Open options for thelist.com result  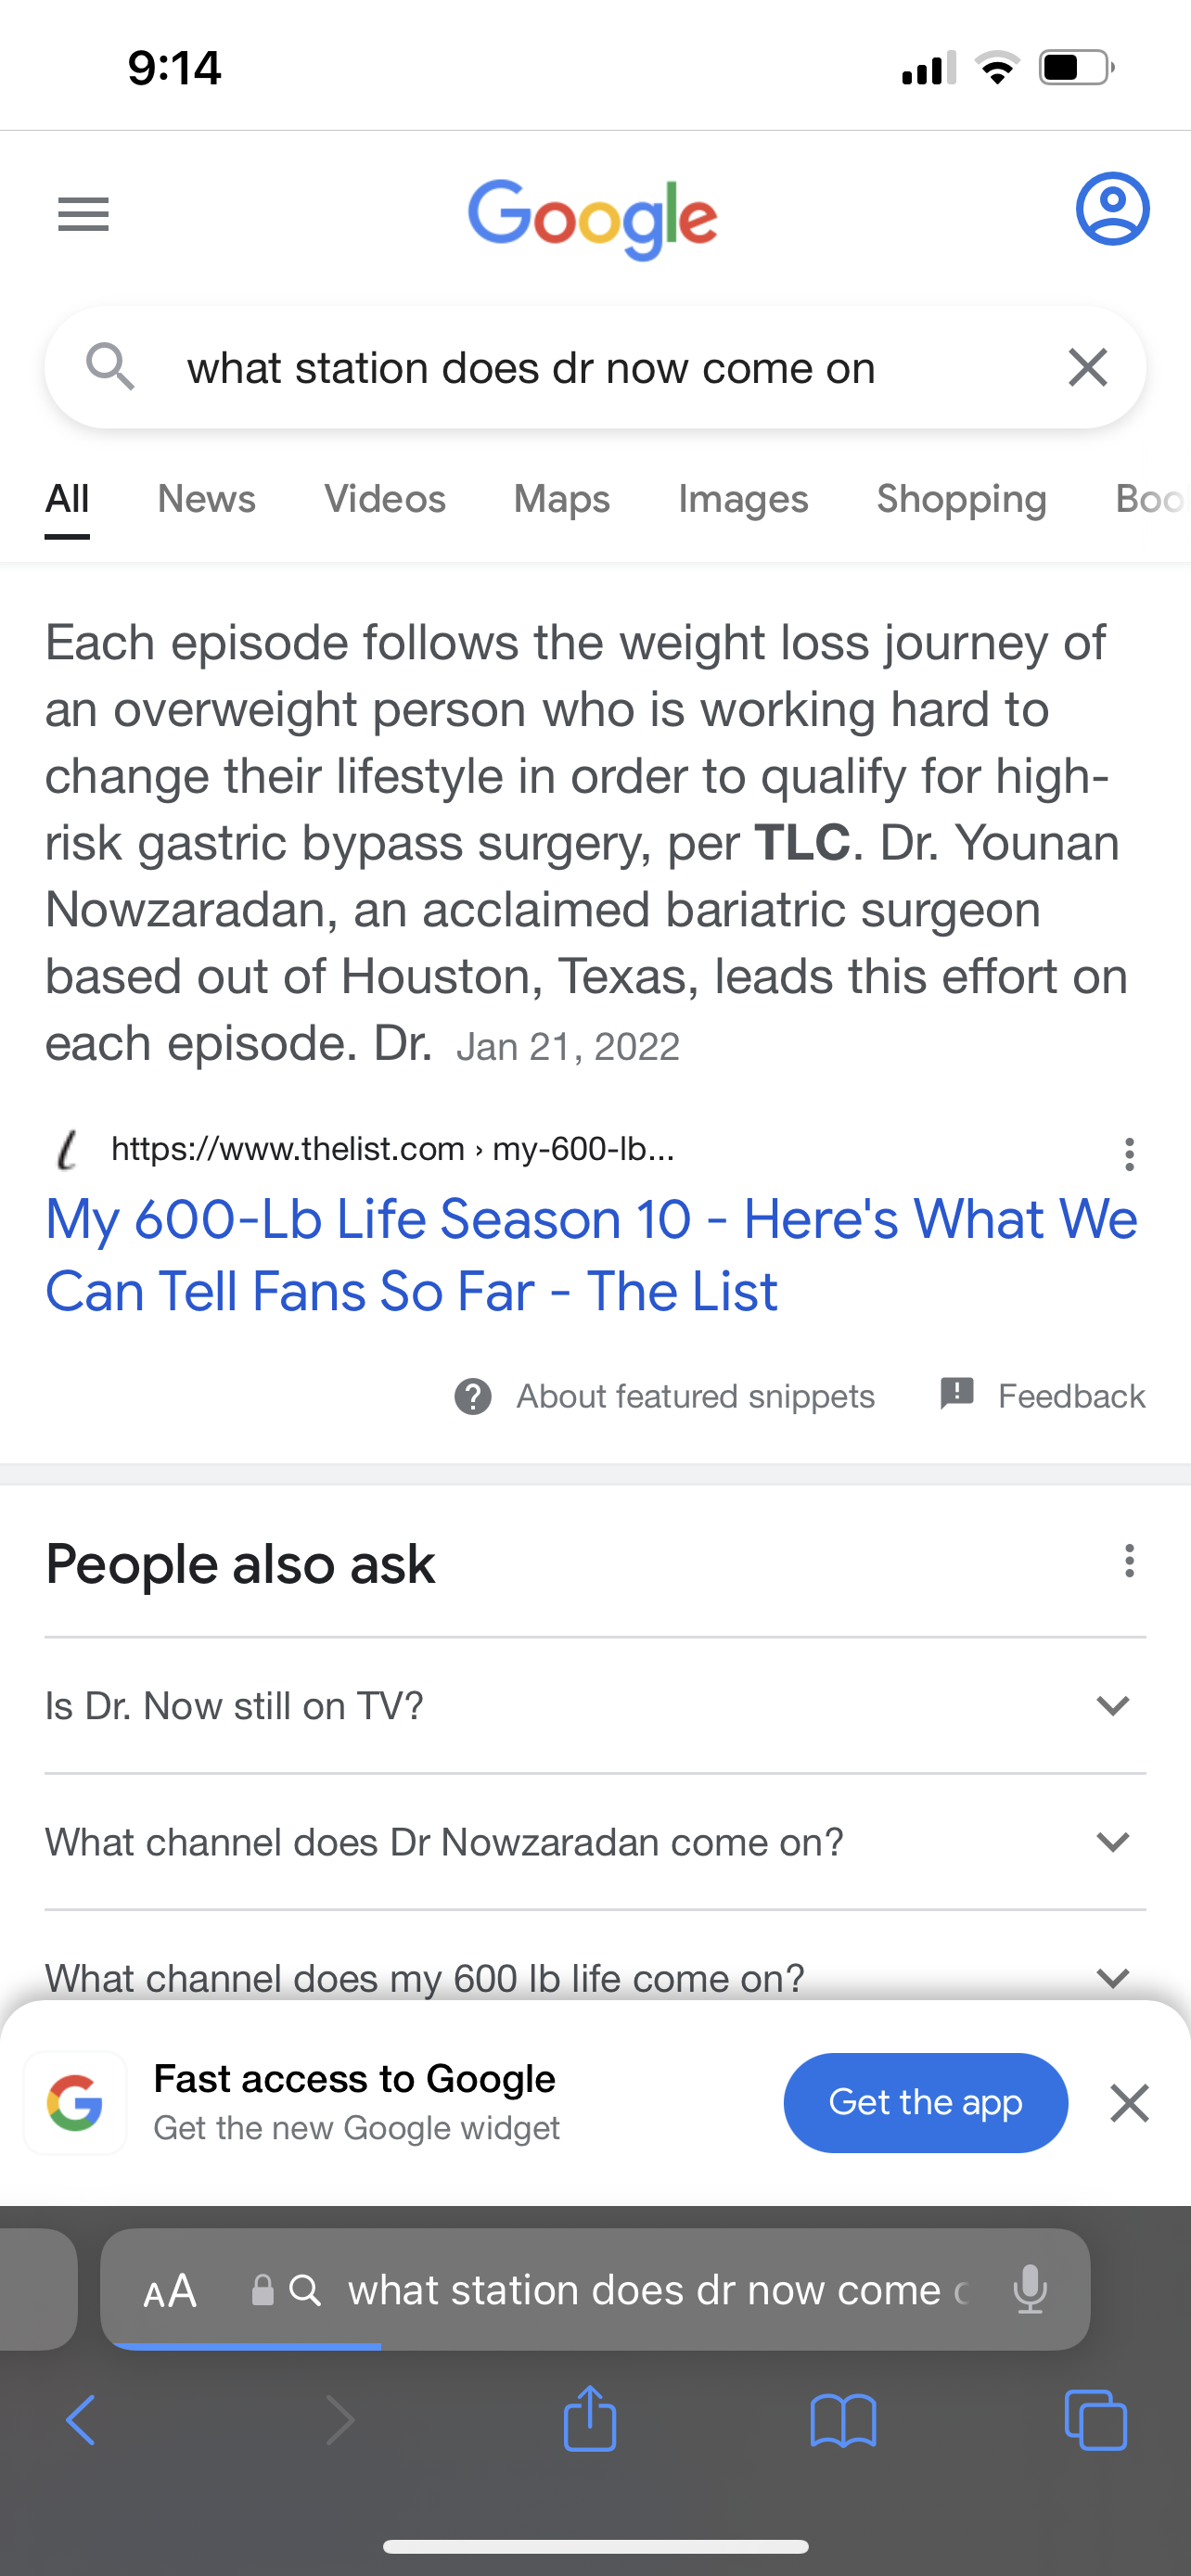tap(1129, 1154)
